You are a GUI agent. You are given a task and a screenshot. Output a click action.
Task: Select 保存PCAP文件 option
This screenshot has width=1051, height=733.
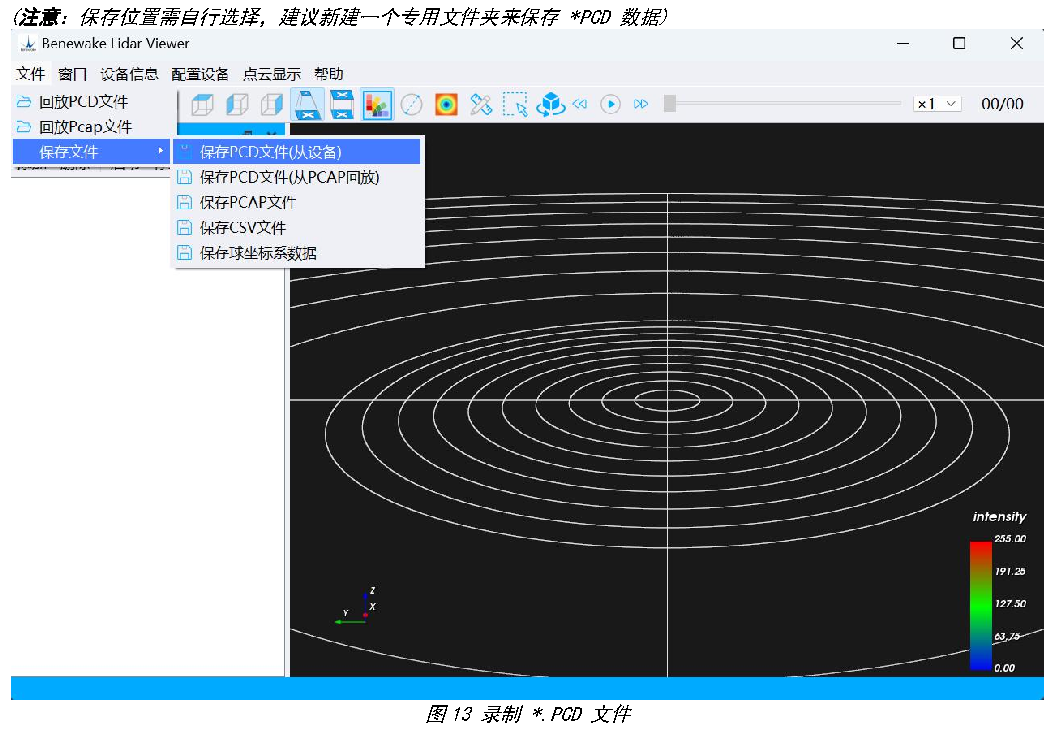pyautogui.click(x=297, y=202)
